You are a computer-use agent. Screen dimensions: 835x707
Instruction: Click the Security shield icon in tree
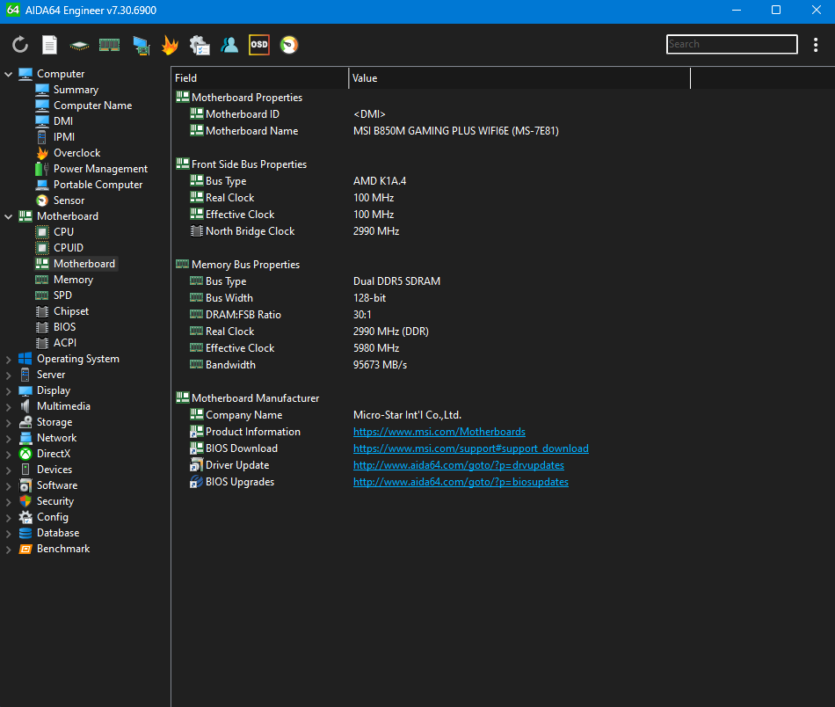(x=25, y=502)
